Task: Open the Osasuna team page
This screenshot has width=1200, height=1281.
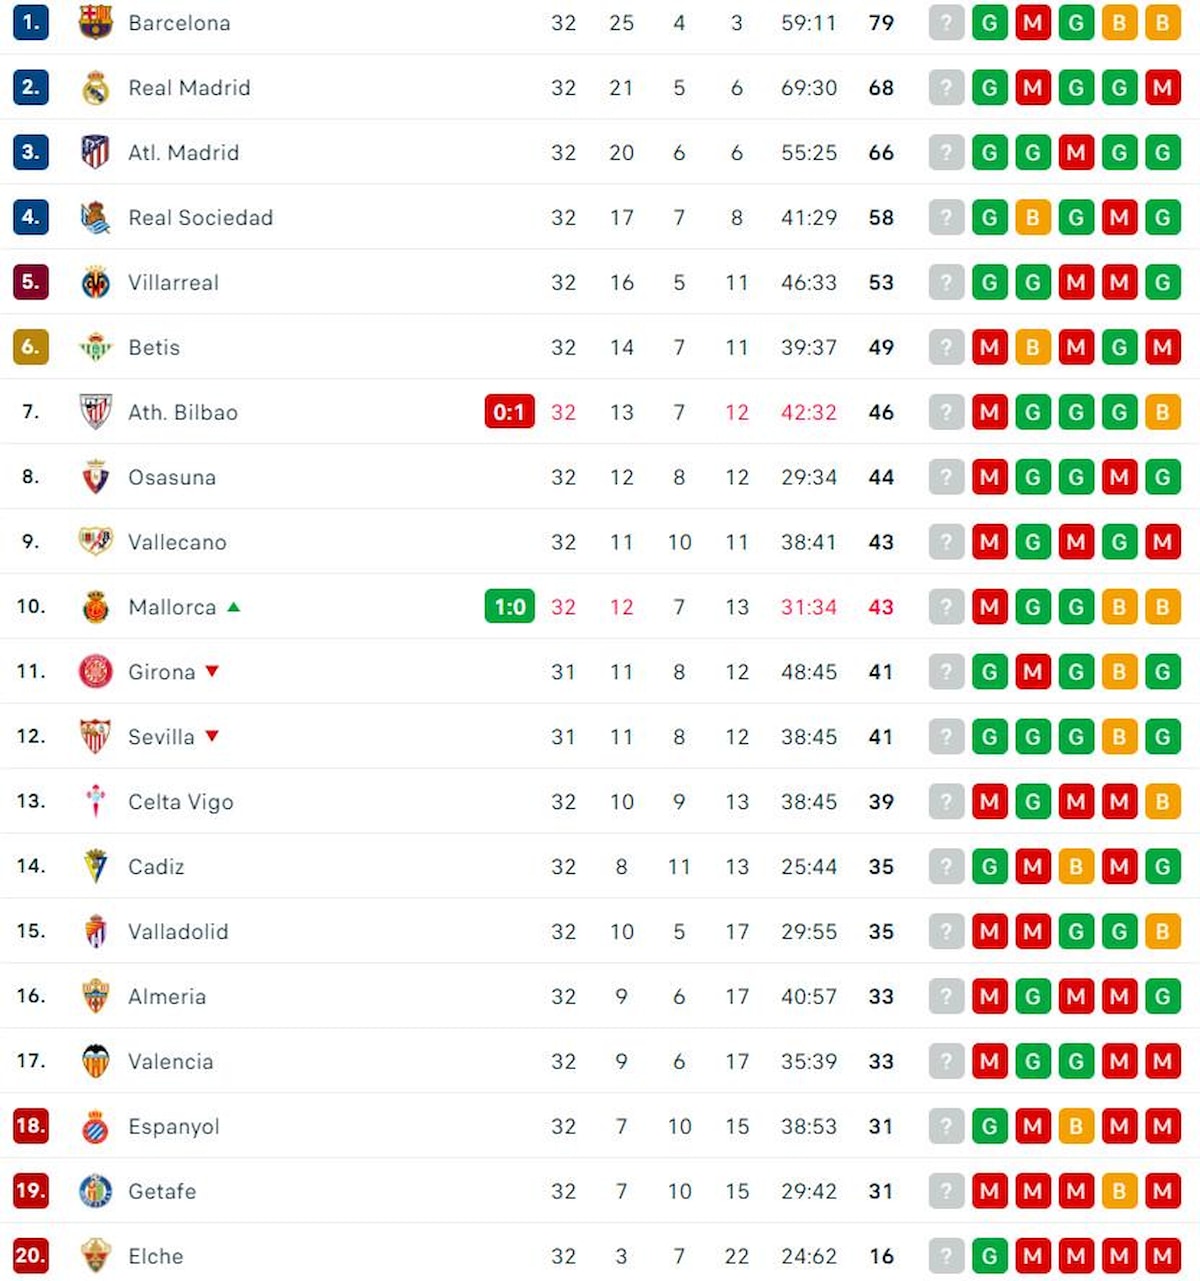Action: coord(172,478)
